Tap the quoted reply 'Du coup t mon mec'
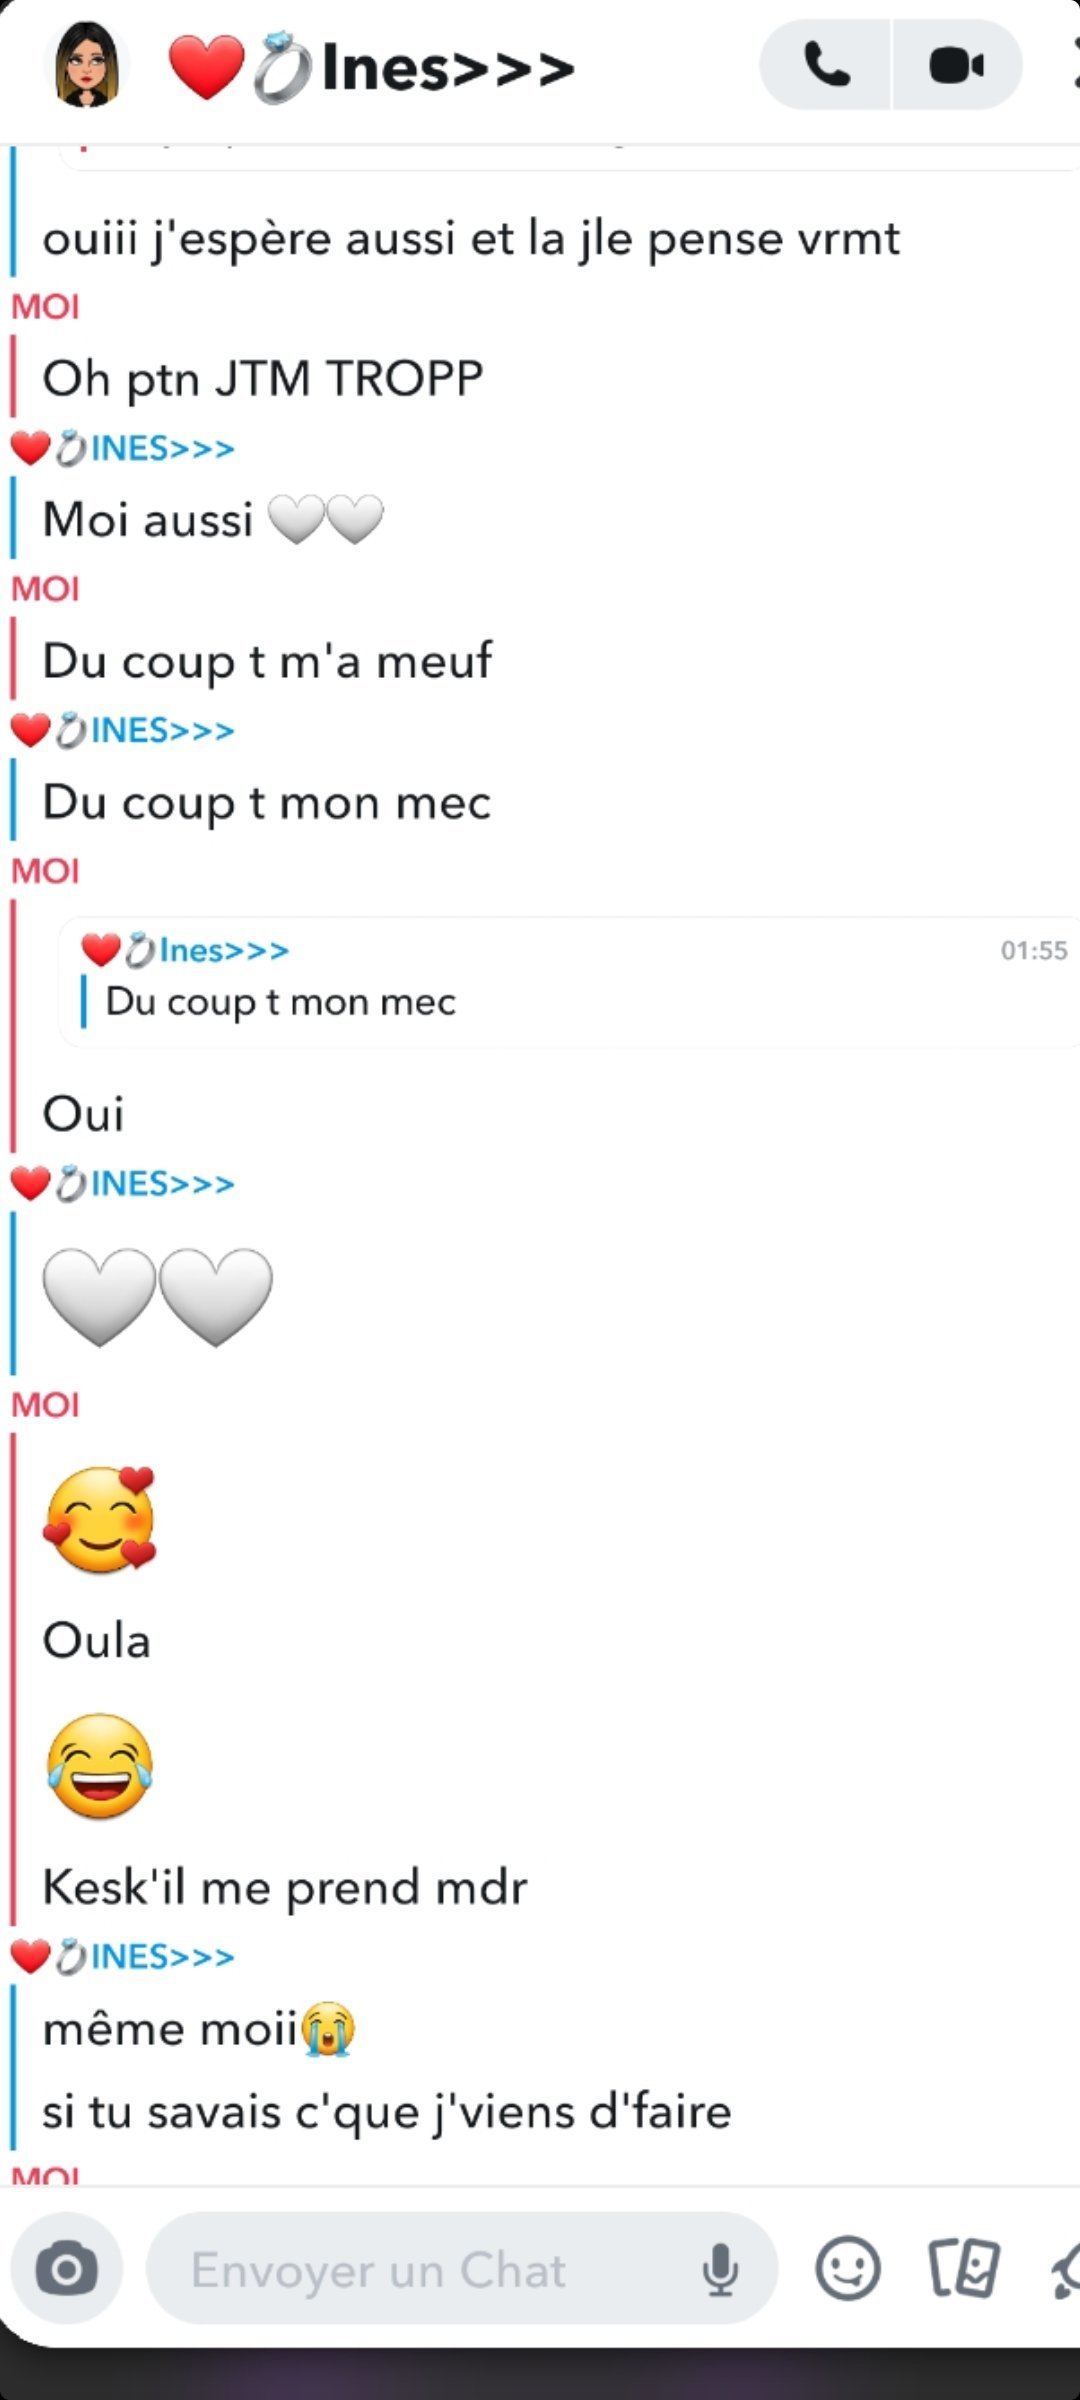The height and width of the screenshot is (2400, 1080). pos(568,982)
